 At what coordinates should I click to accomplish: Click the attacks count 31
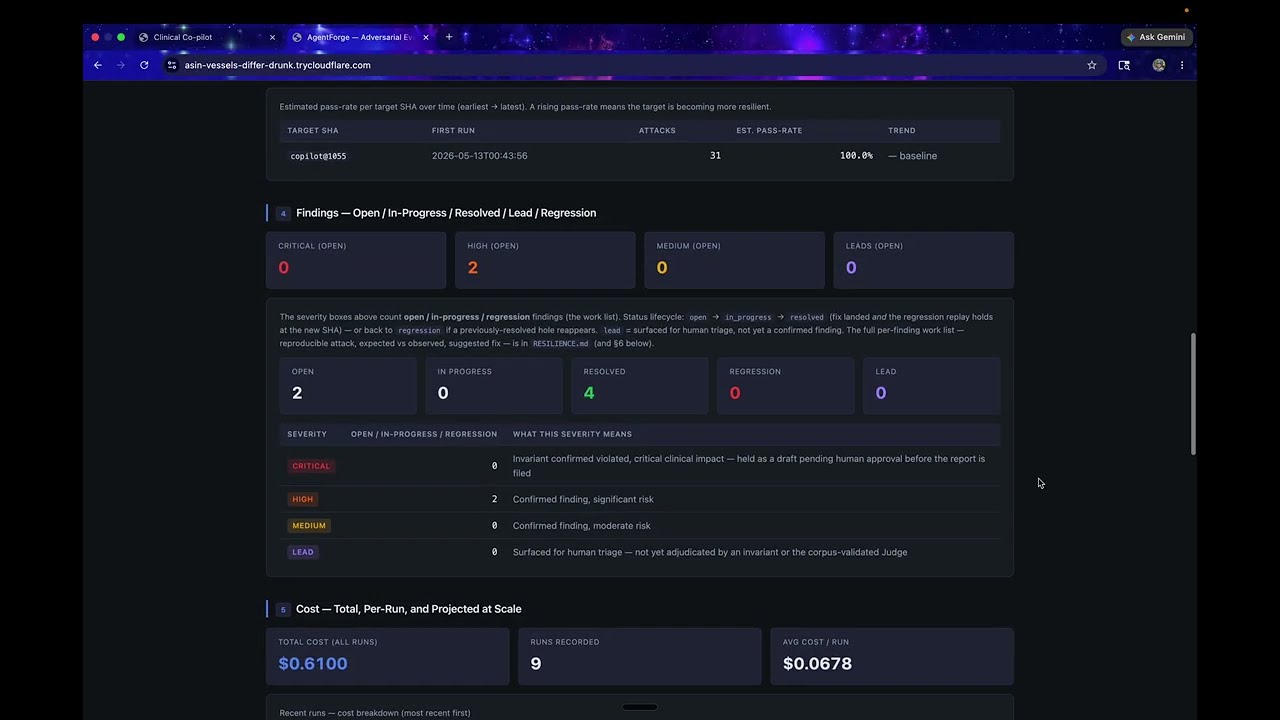pos(715,156)
